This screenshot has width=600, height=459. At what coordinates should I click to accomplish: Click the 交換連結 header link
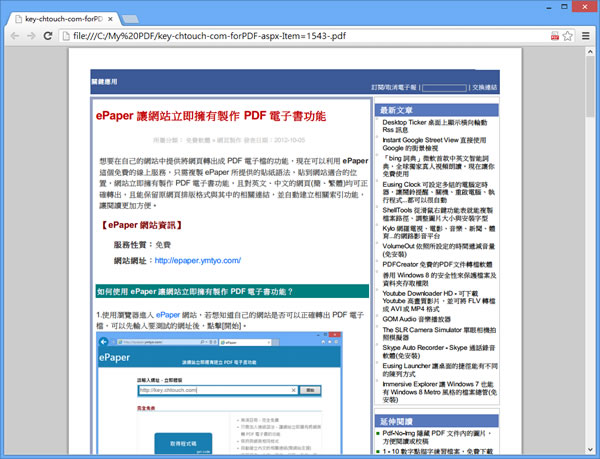(x=484, y=88)
